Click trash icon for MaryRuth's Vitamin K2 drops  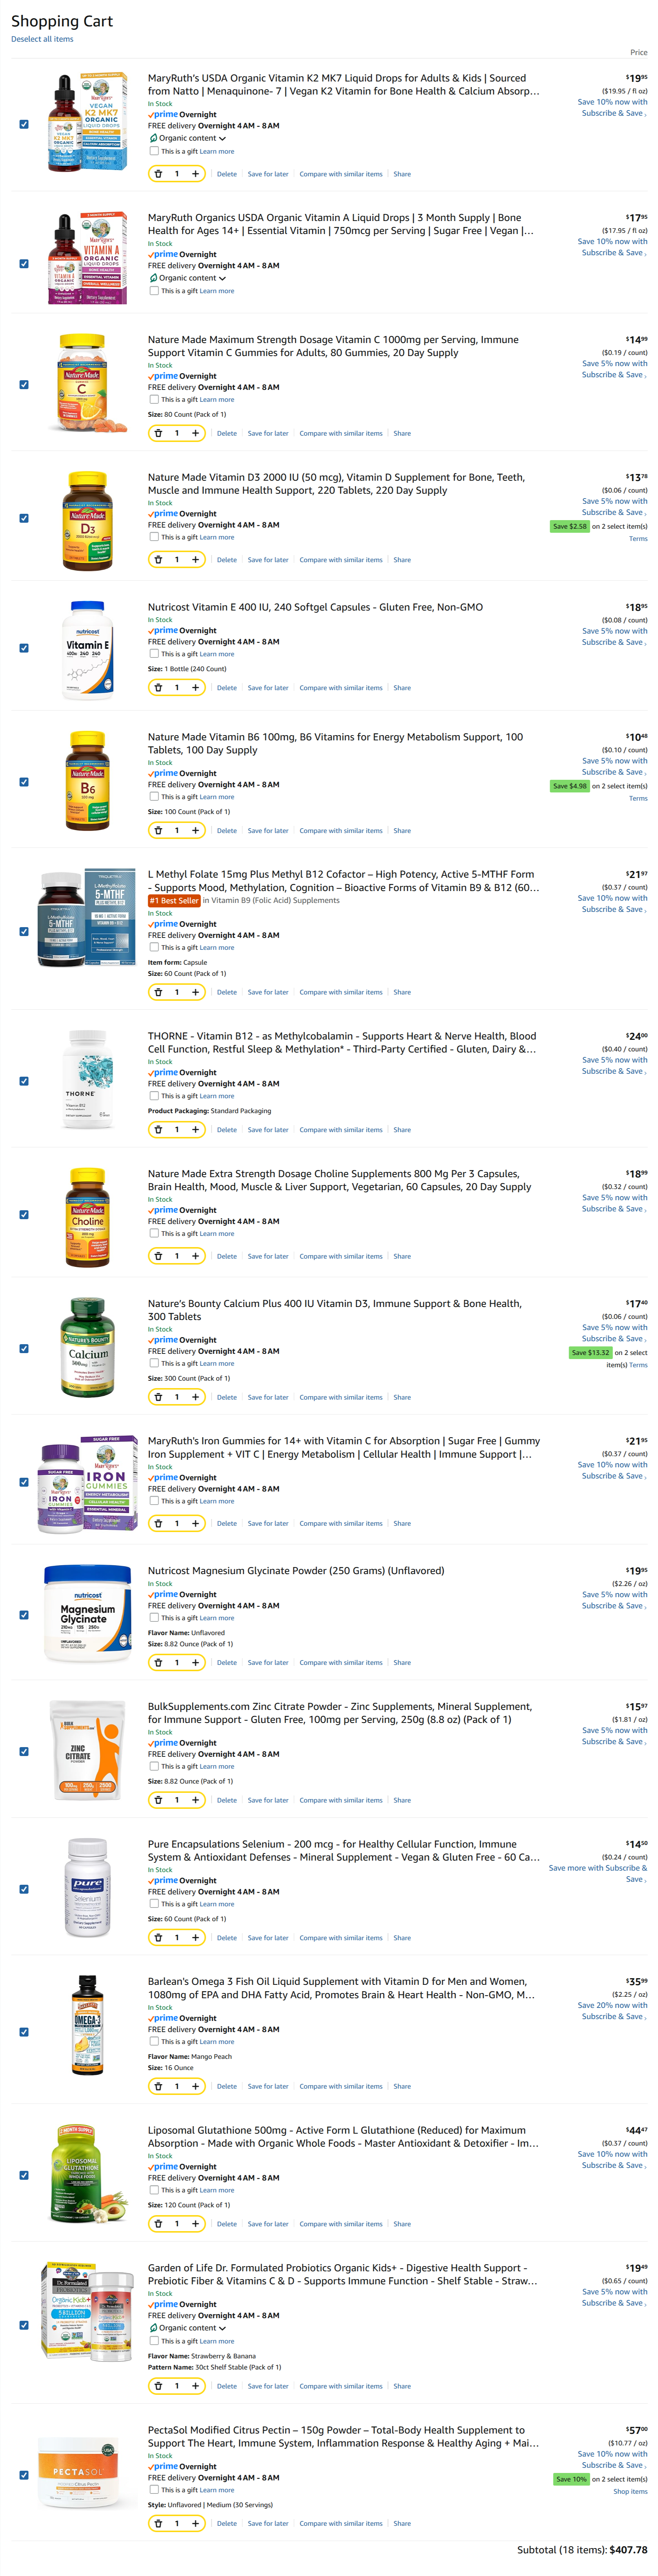(158, 174)
